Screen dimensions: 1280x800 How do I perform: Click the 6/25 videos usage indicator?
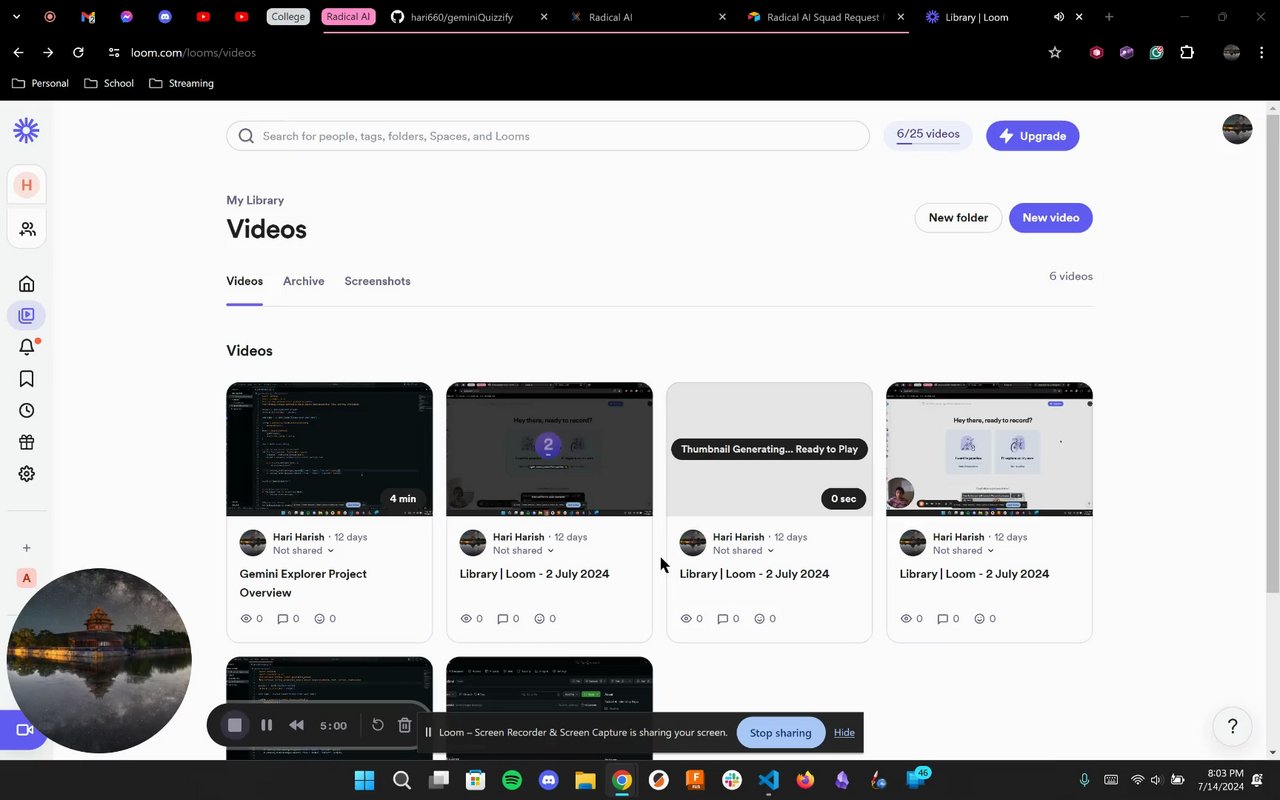tap(928, 135)
